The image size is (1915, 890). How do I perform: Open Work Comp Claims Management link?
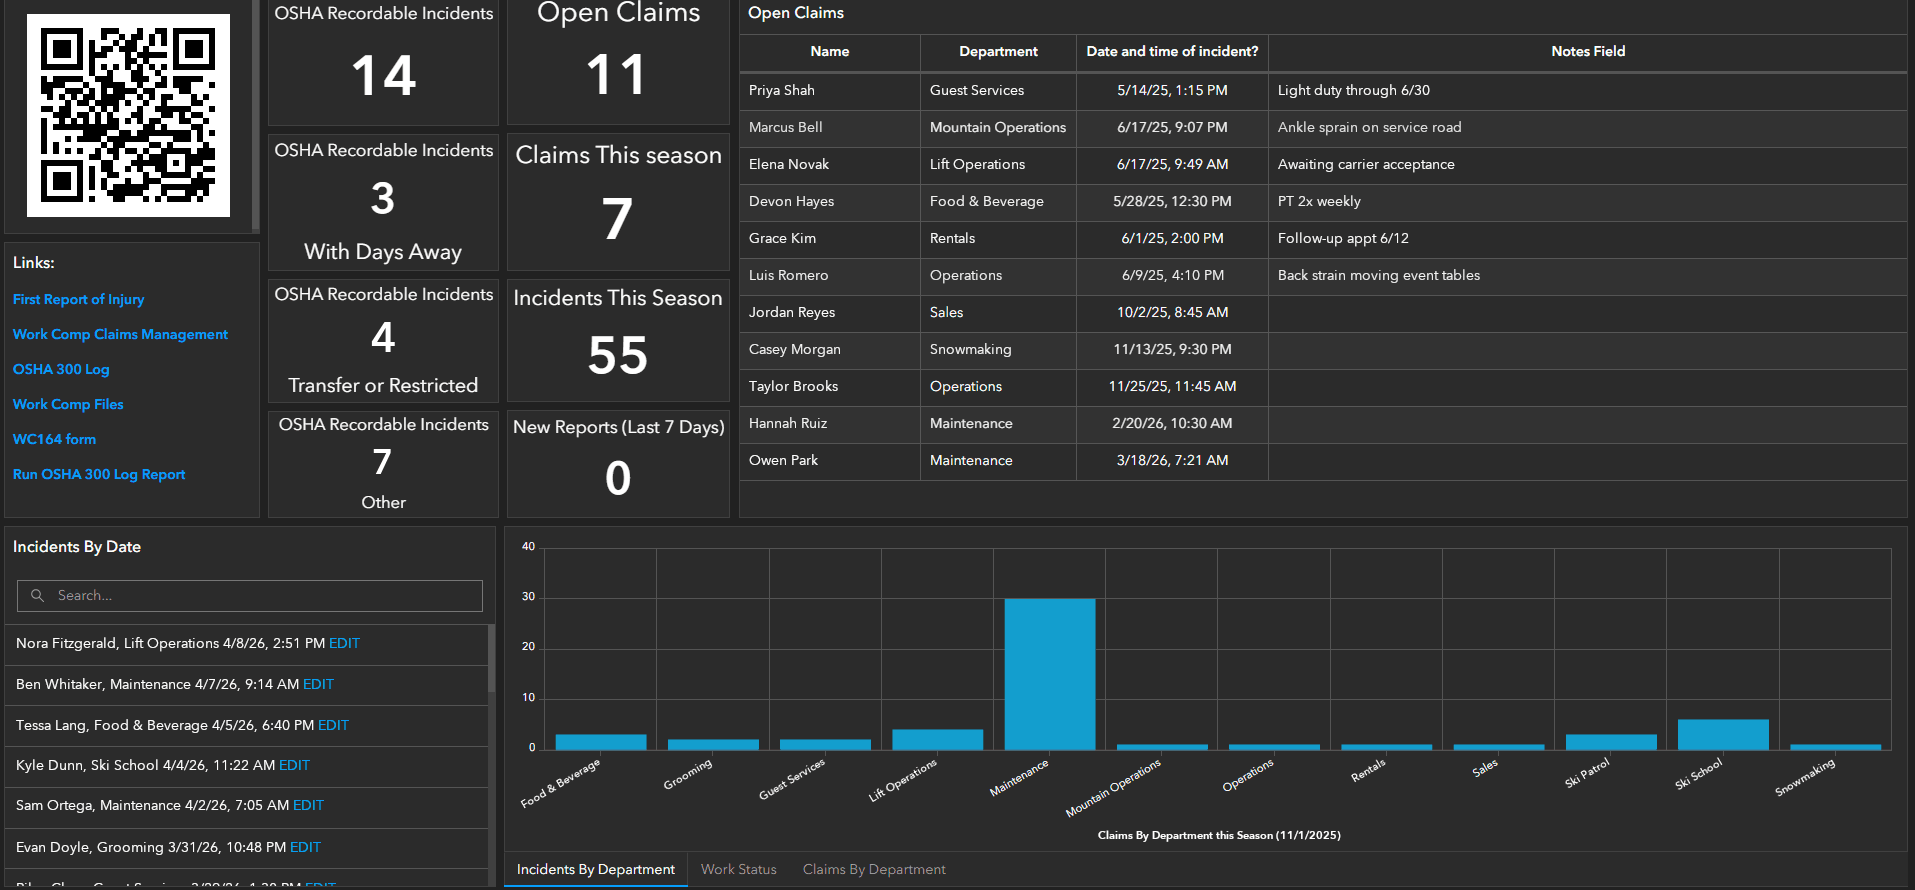(x=120, y=334)
